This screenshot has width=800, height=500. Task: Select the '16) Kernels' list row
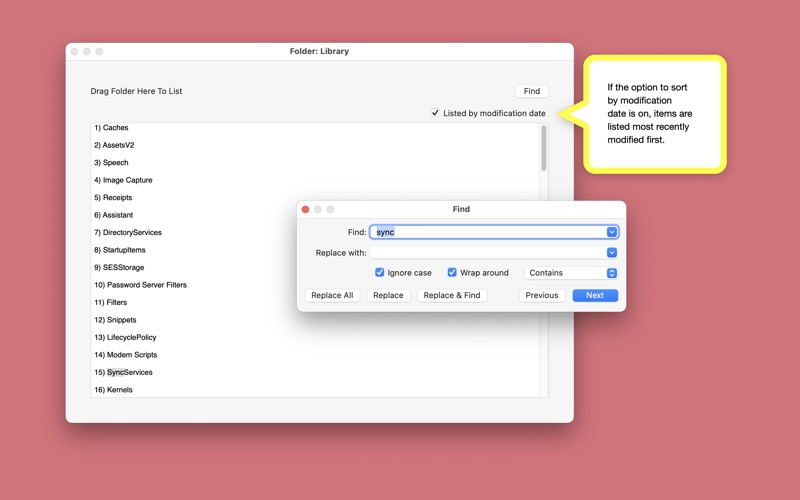pos(315,389)
